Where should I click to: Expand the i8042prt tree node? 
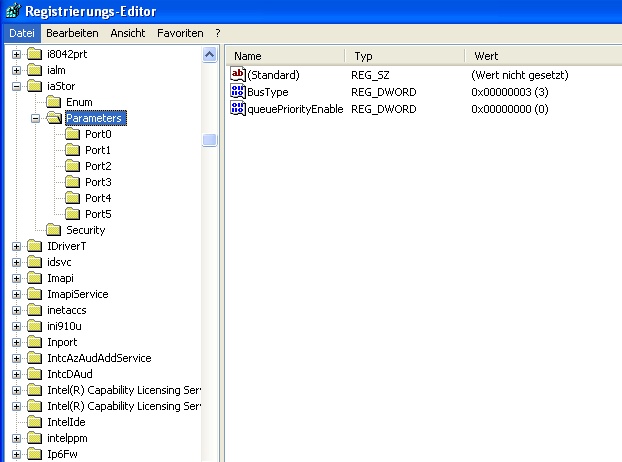click(17, 54)
